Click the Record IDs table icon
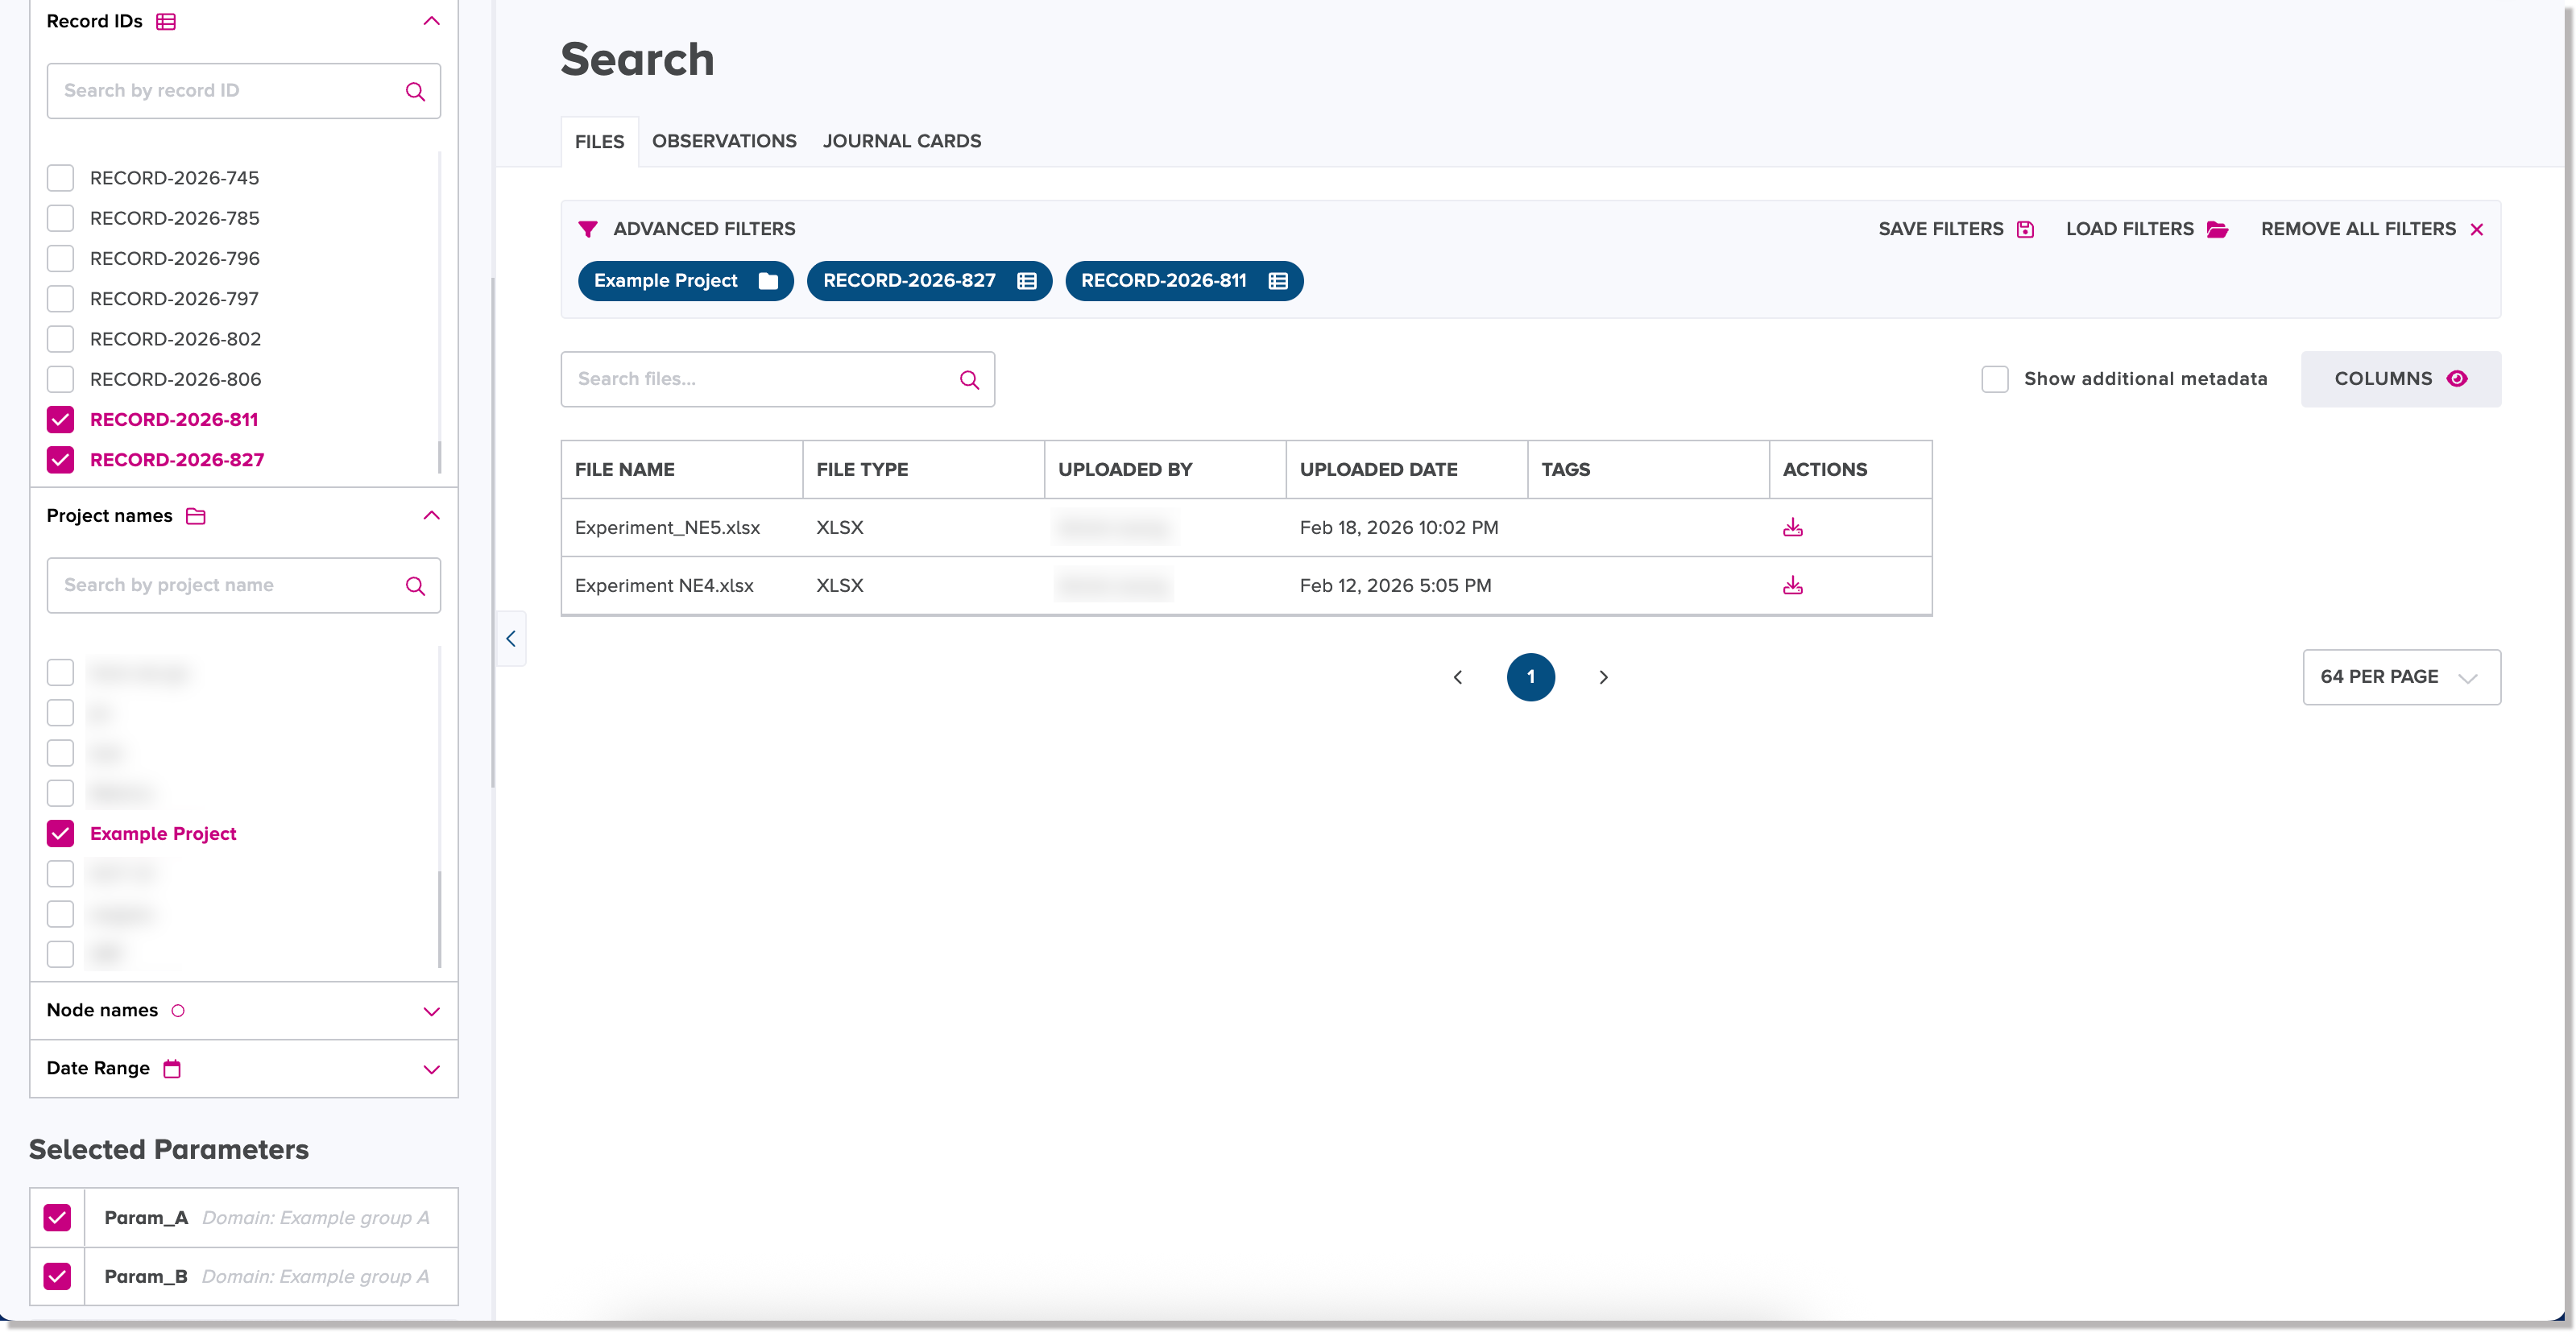The height and width of the screenshot is (1332, 2576). pos(166,21)
